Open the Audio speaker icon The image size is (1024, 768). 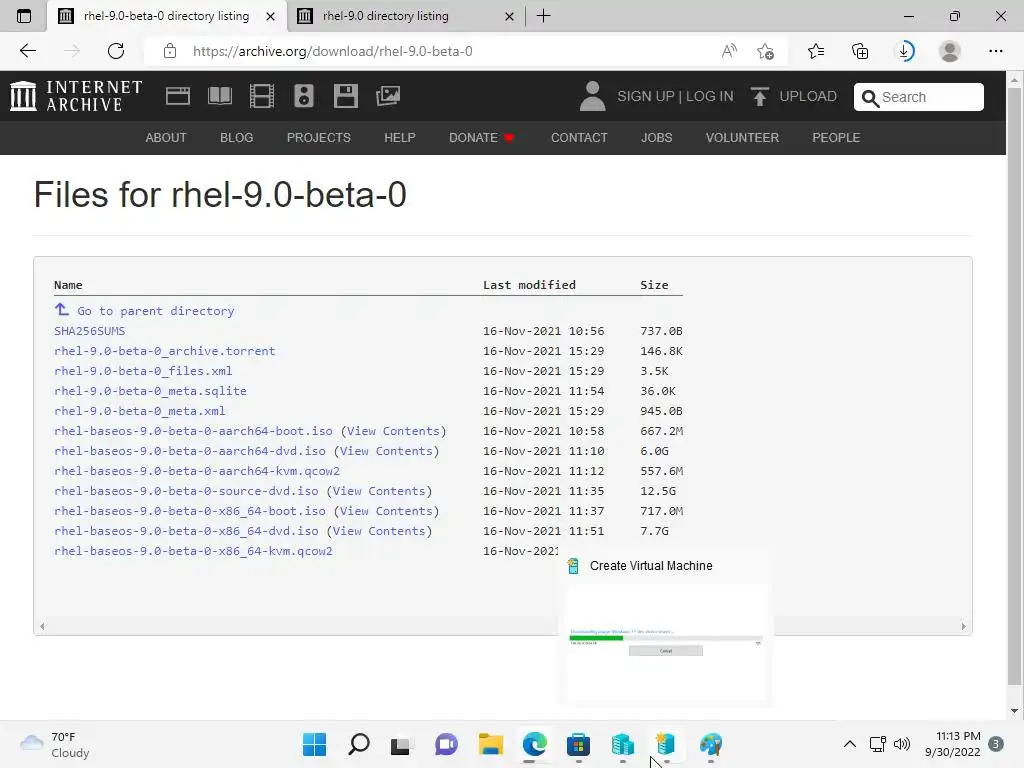point(304,96)
